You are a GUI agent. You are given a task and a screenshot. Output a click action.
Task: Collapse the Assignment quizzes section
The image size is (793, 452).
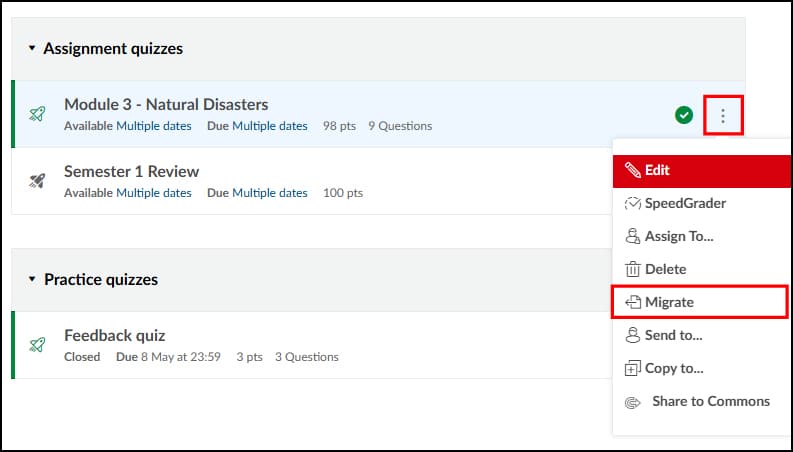(32, 48)
